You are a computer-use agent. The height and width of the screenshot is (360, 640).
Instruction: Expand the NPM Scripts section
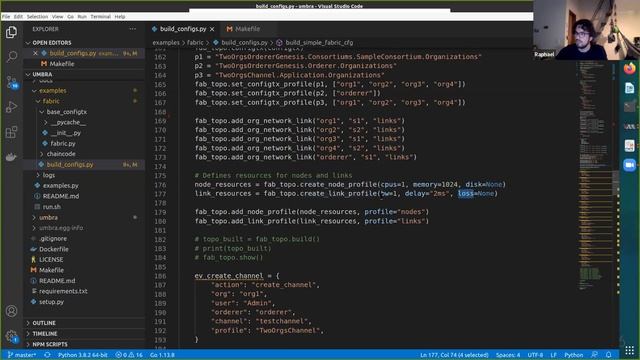pyautogui.click(x=50, y=344)
